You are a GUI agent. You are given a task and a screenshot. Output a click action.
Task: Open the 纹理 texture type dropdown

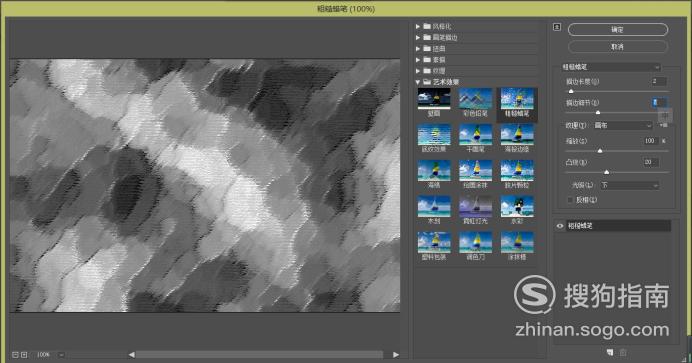pyautogui.click(x=622, y=125)
